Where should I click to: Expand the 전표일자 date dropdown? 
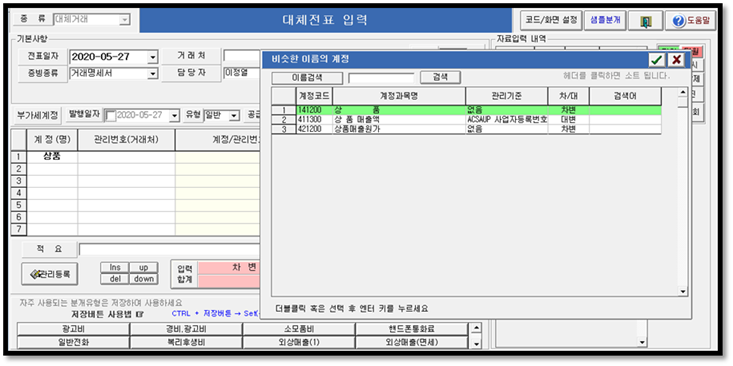point(152,57)
